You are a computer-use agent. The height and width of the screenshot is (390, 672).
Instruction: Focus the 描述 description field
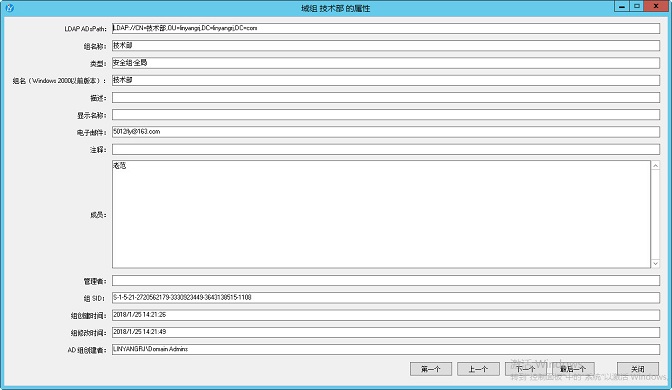coord(386,98)
